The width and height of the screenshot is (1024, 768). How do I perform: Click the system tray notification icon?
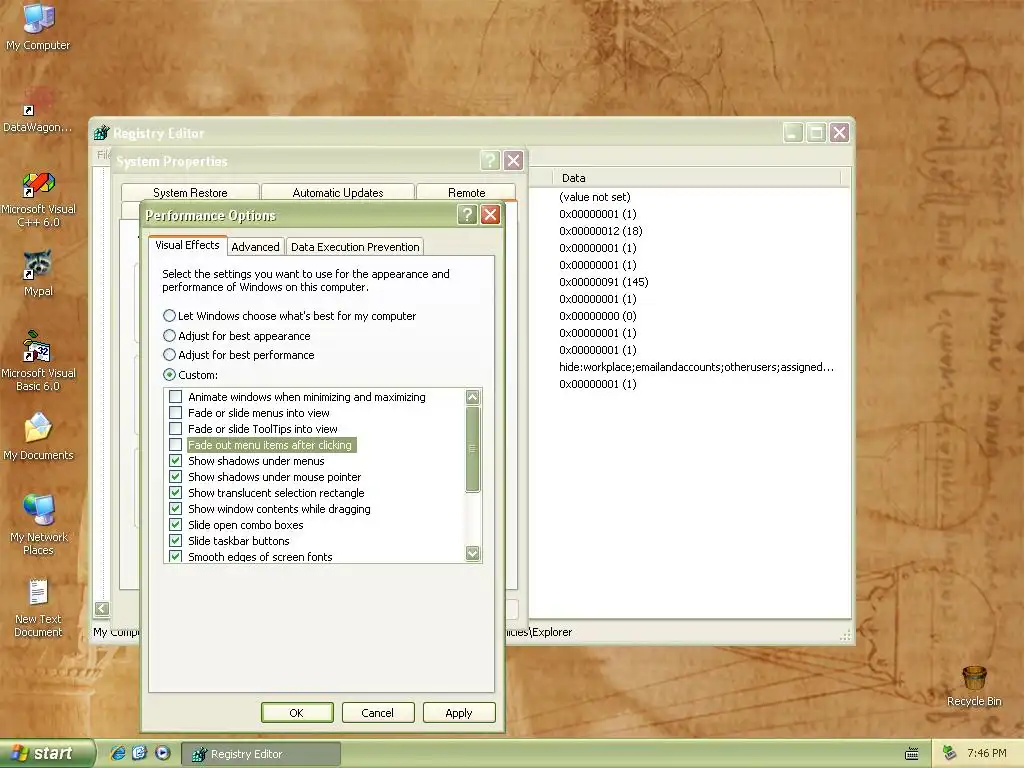click(x=950, y=753)
